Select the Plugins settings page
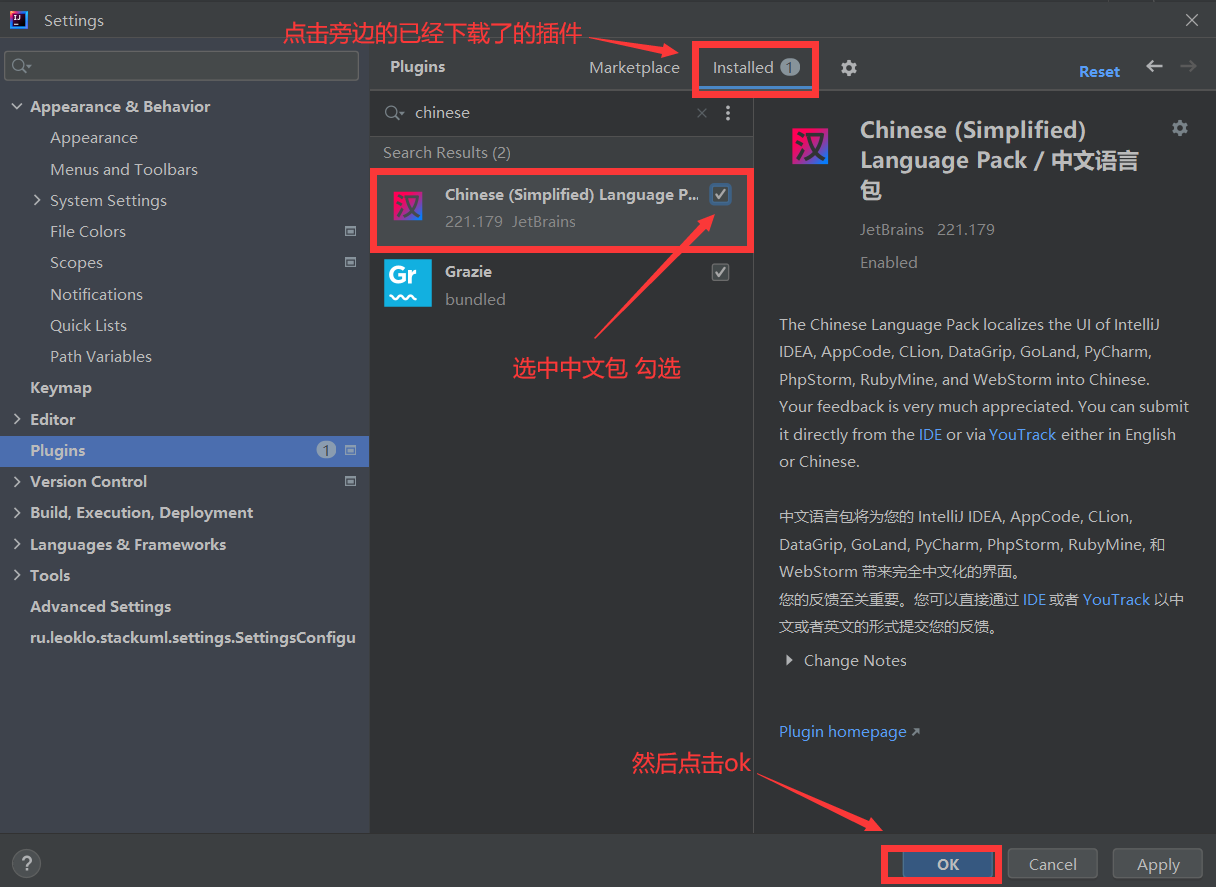Image resolution: width=1216 pixels, height=887 pixels. coord(184,450)
